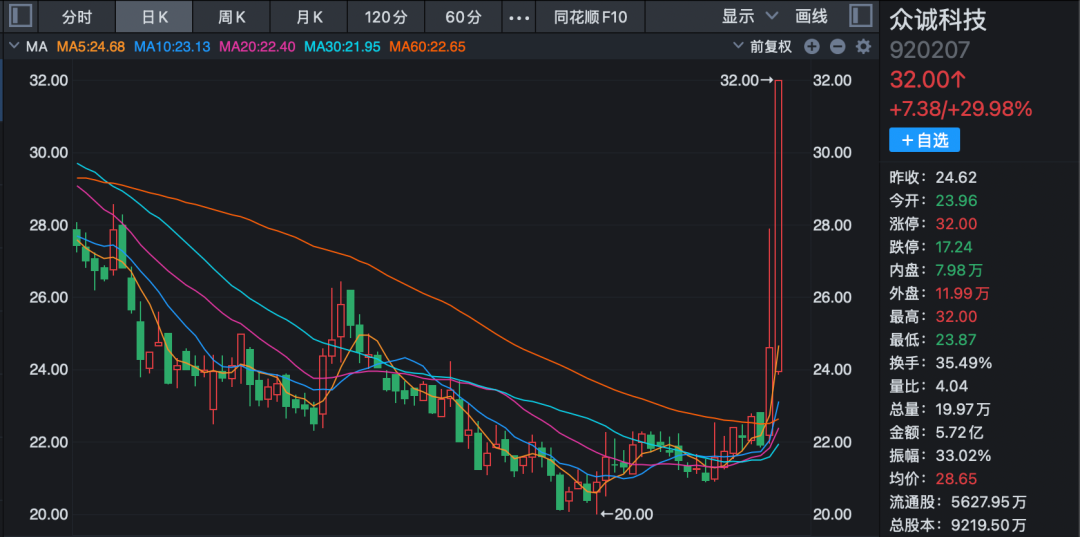The height and width of the screenshot is (537, 1080).
Task: Choose the 60分 period tab
Action: pyautogui.click(x=463, y=17)
